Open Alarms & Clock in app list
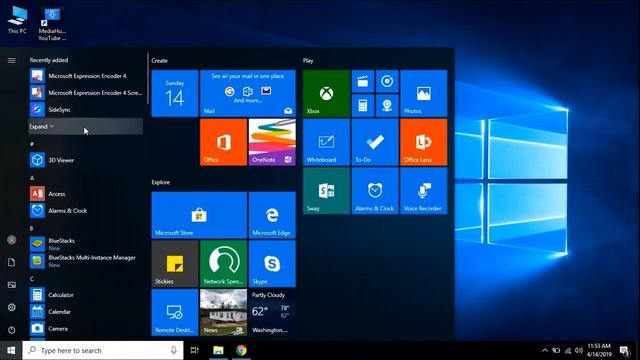This screenshot has width=640, height=360. (86, 211)
